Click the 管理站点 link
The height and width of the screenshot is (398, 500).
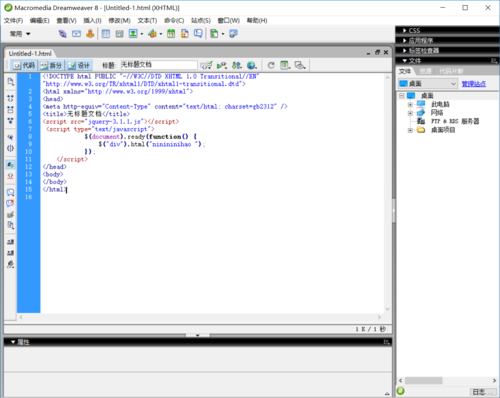[473, 84]
